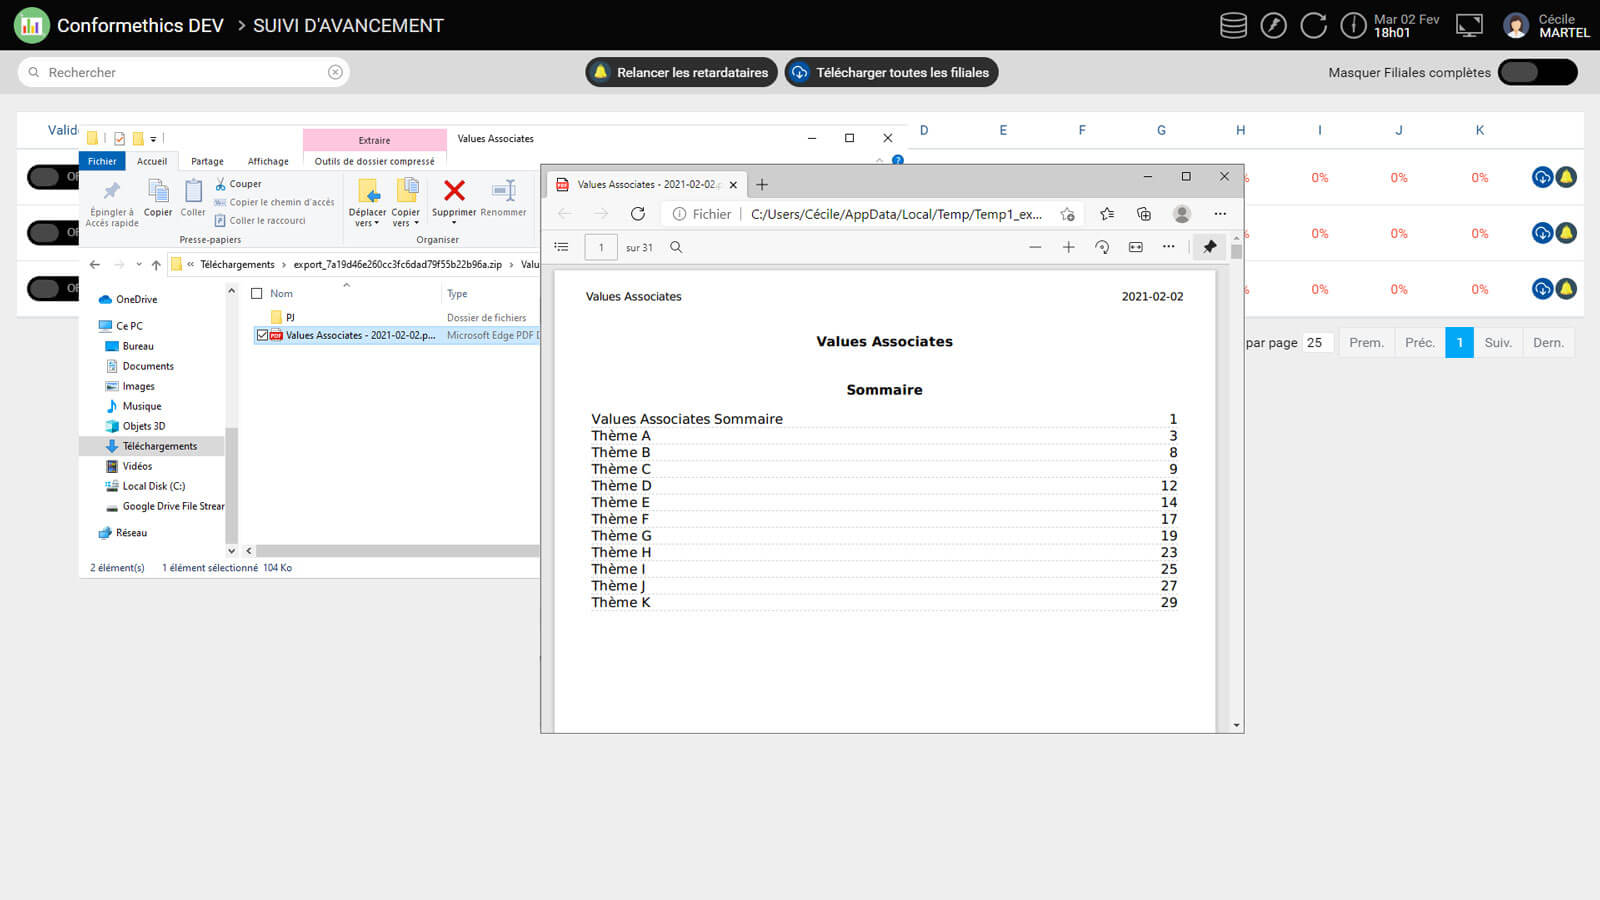Screen dimensions: 1600x900
Task: Click Couper scissors in Explorer ribbon
Action: click(x=238, y=184)
